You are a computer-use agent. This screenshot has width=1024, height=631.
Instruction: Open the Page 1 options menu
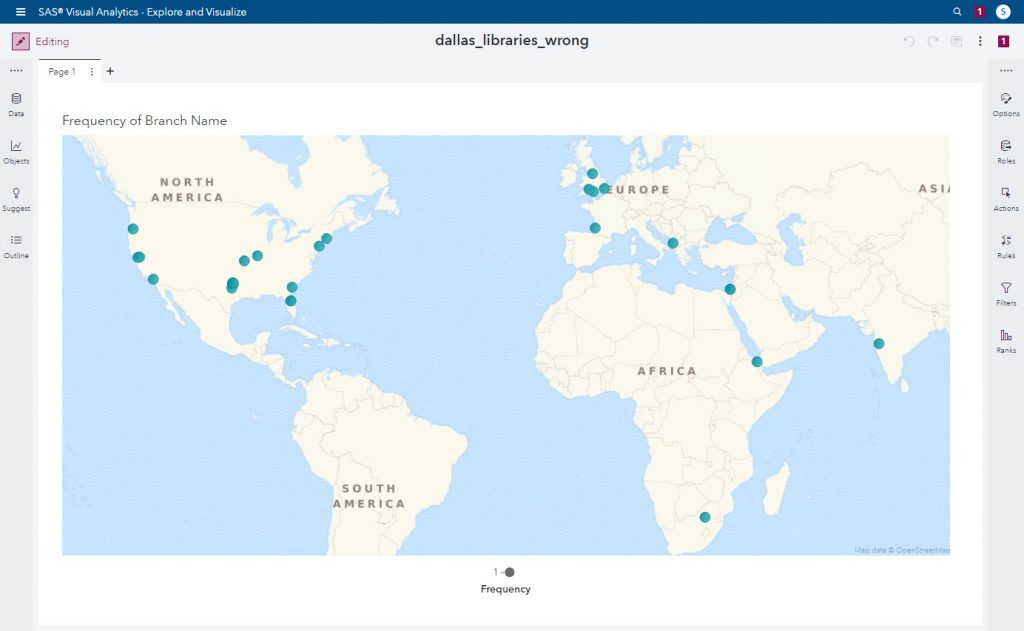pyautogui.click(x=91, y=71)
